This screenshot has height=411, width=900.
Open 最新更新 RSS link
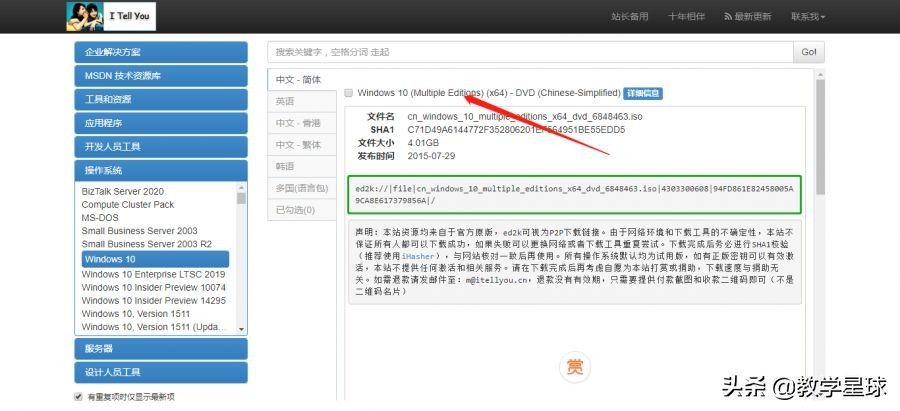[747, 17]
